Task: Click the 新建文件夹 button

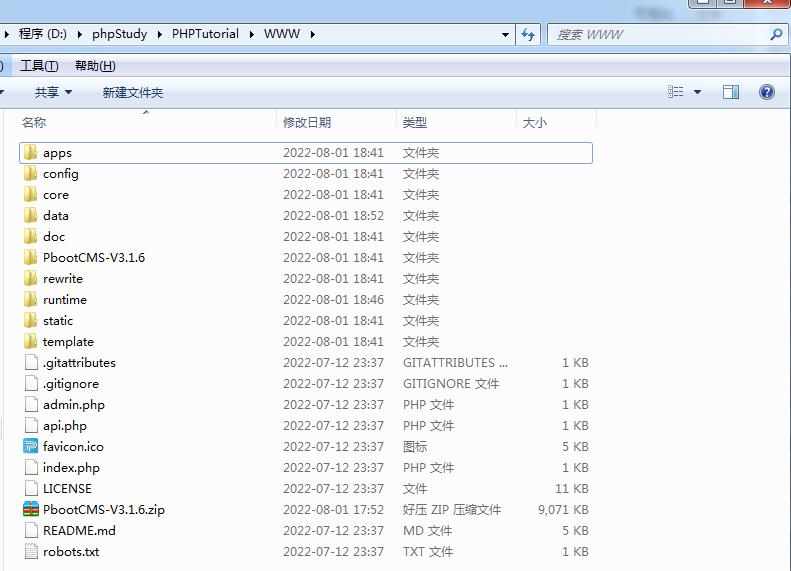Action: [x=133, y=92]
